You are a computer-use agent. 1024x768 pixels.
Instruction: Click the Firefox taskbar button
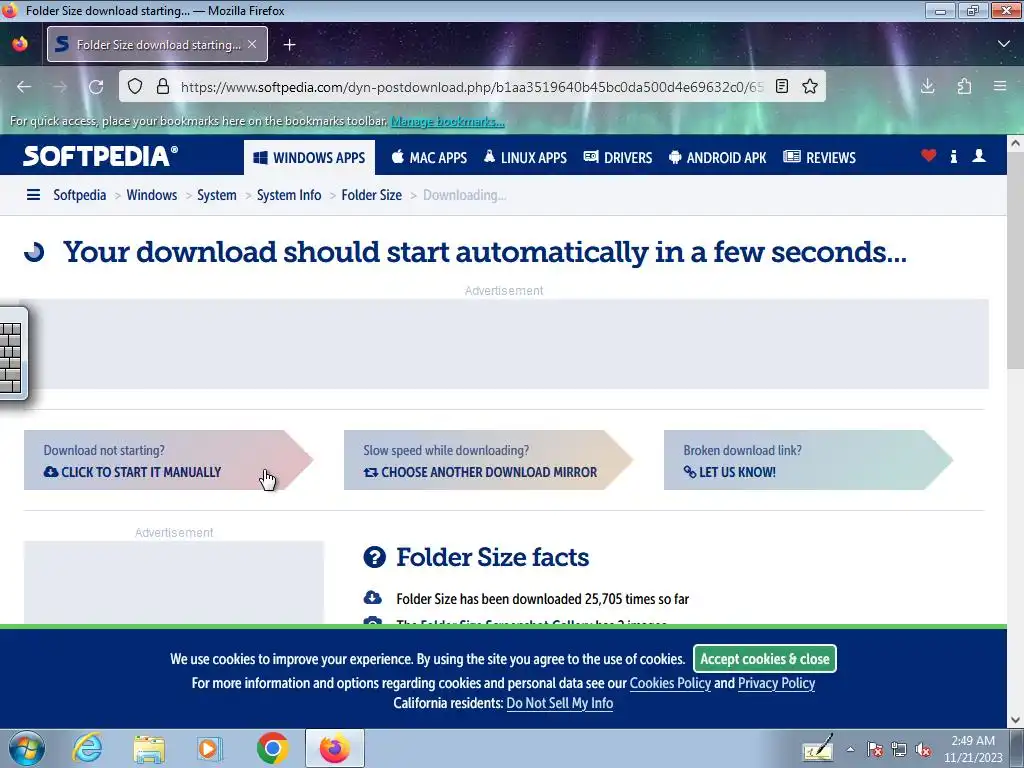click(334, 748)
